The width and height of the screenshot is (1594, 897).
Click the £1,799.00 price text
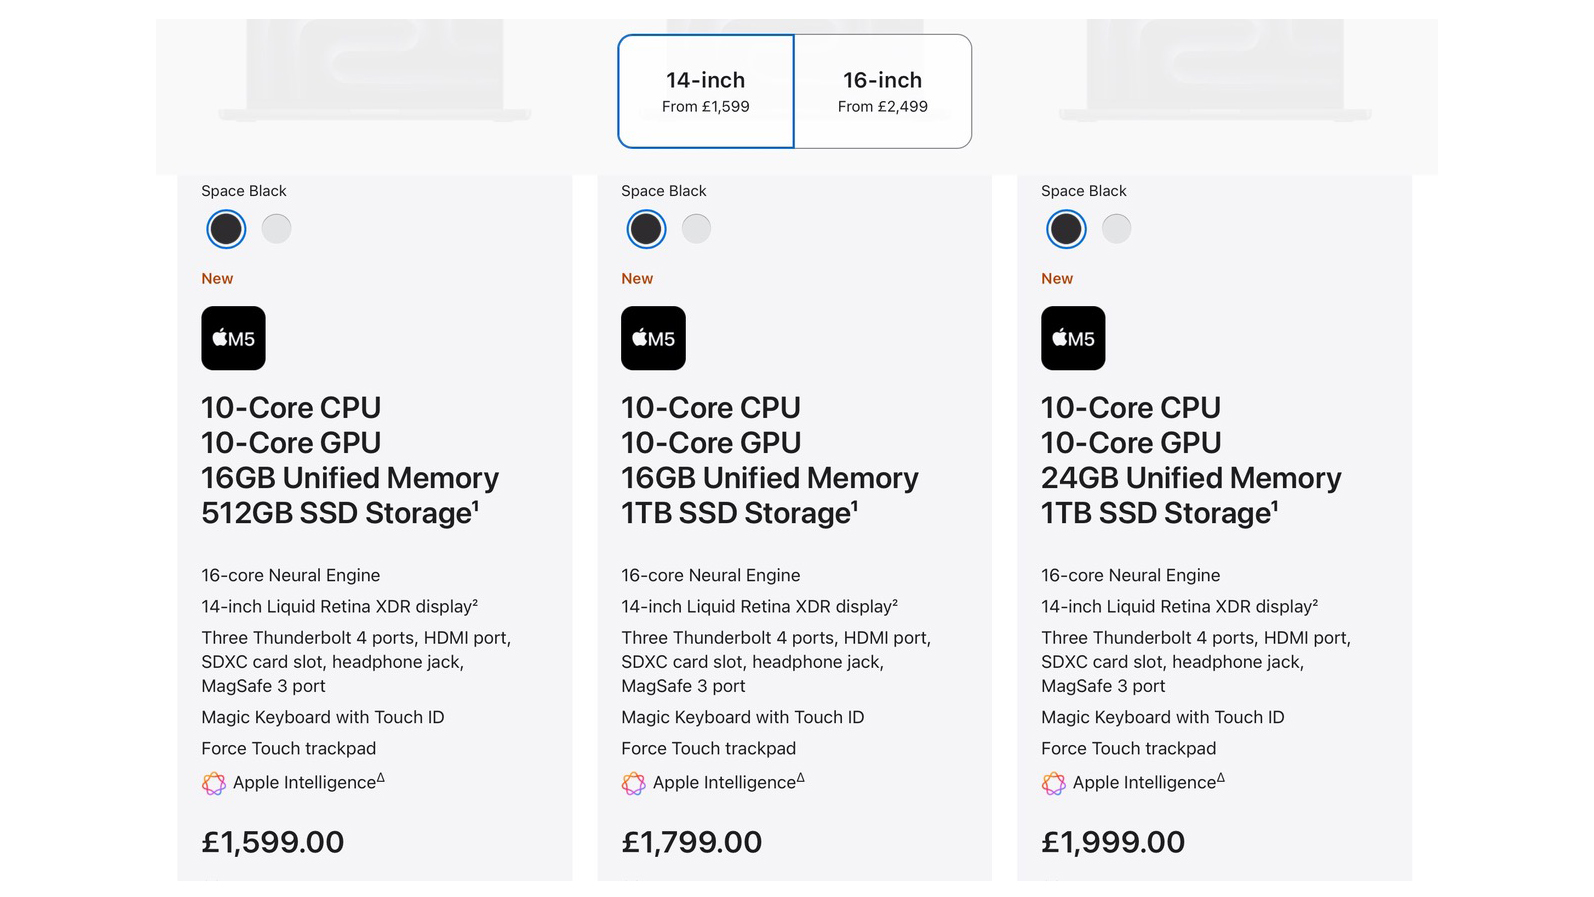coord(691,841)
